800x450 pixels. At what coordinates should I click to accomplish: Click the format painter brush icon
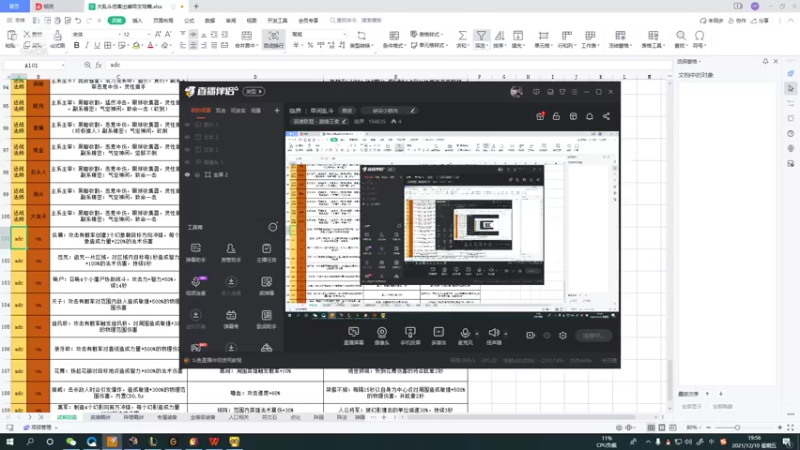click(x=57, y=36)
